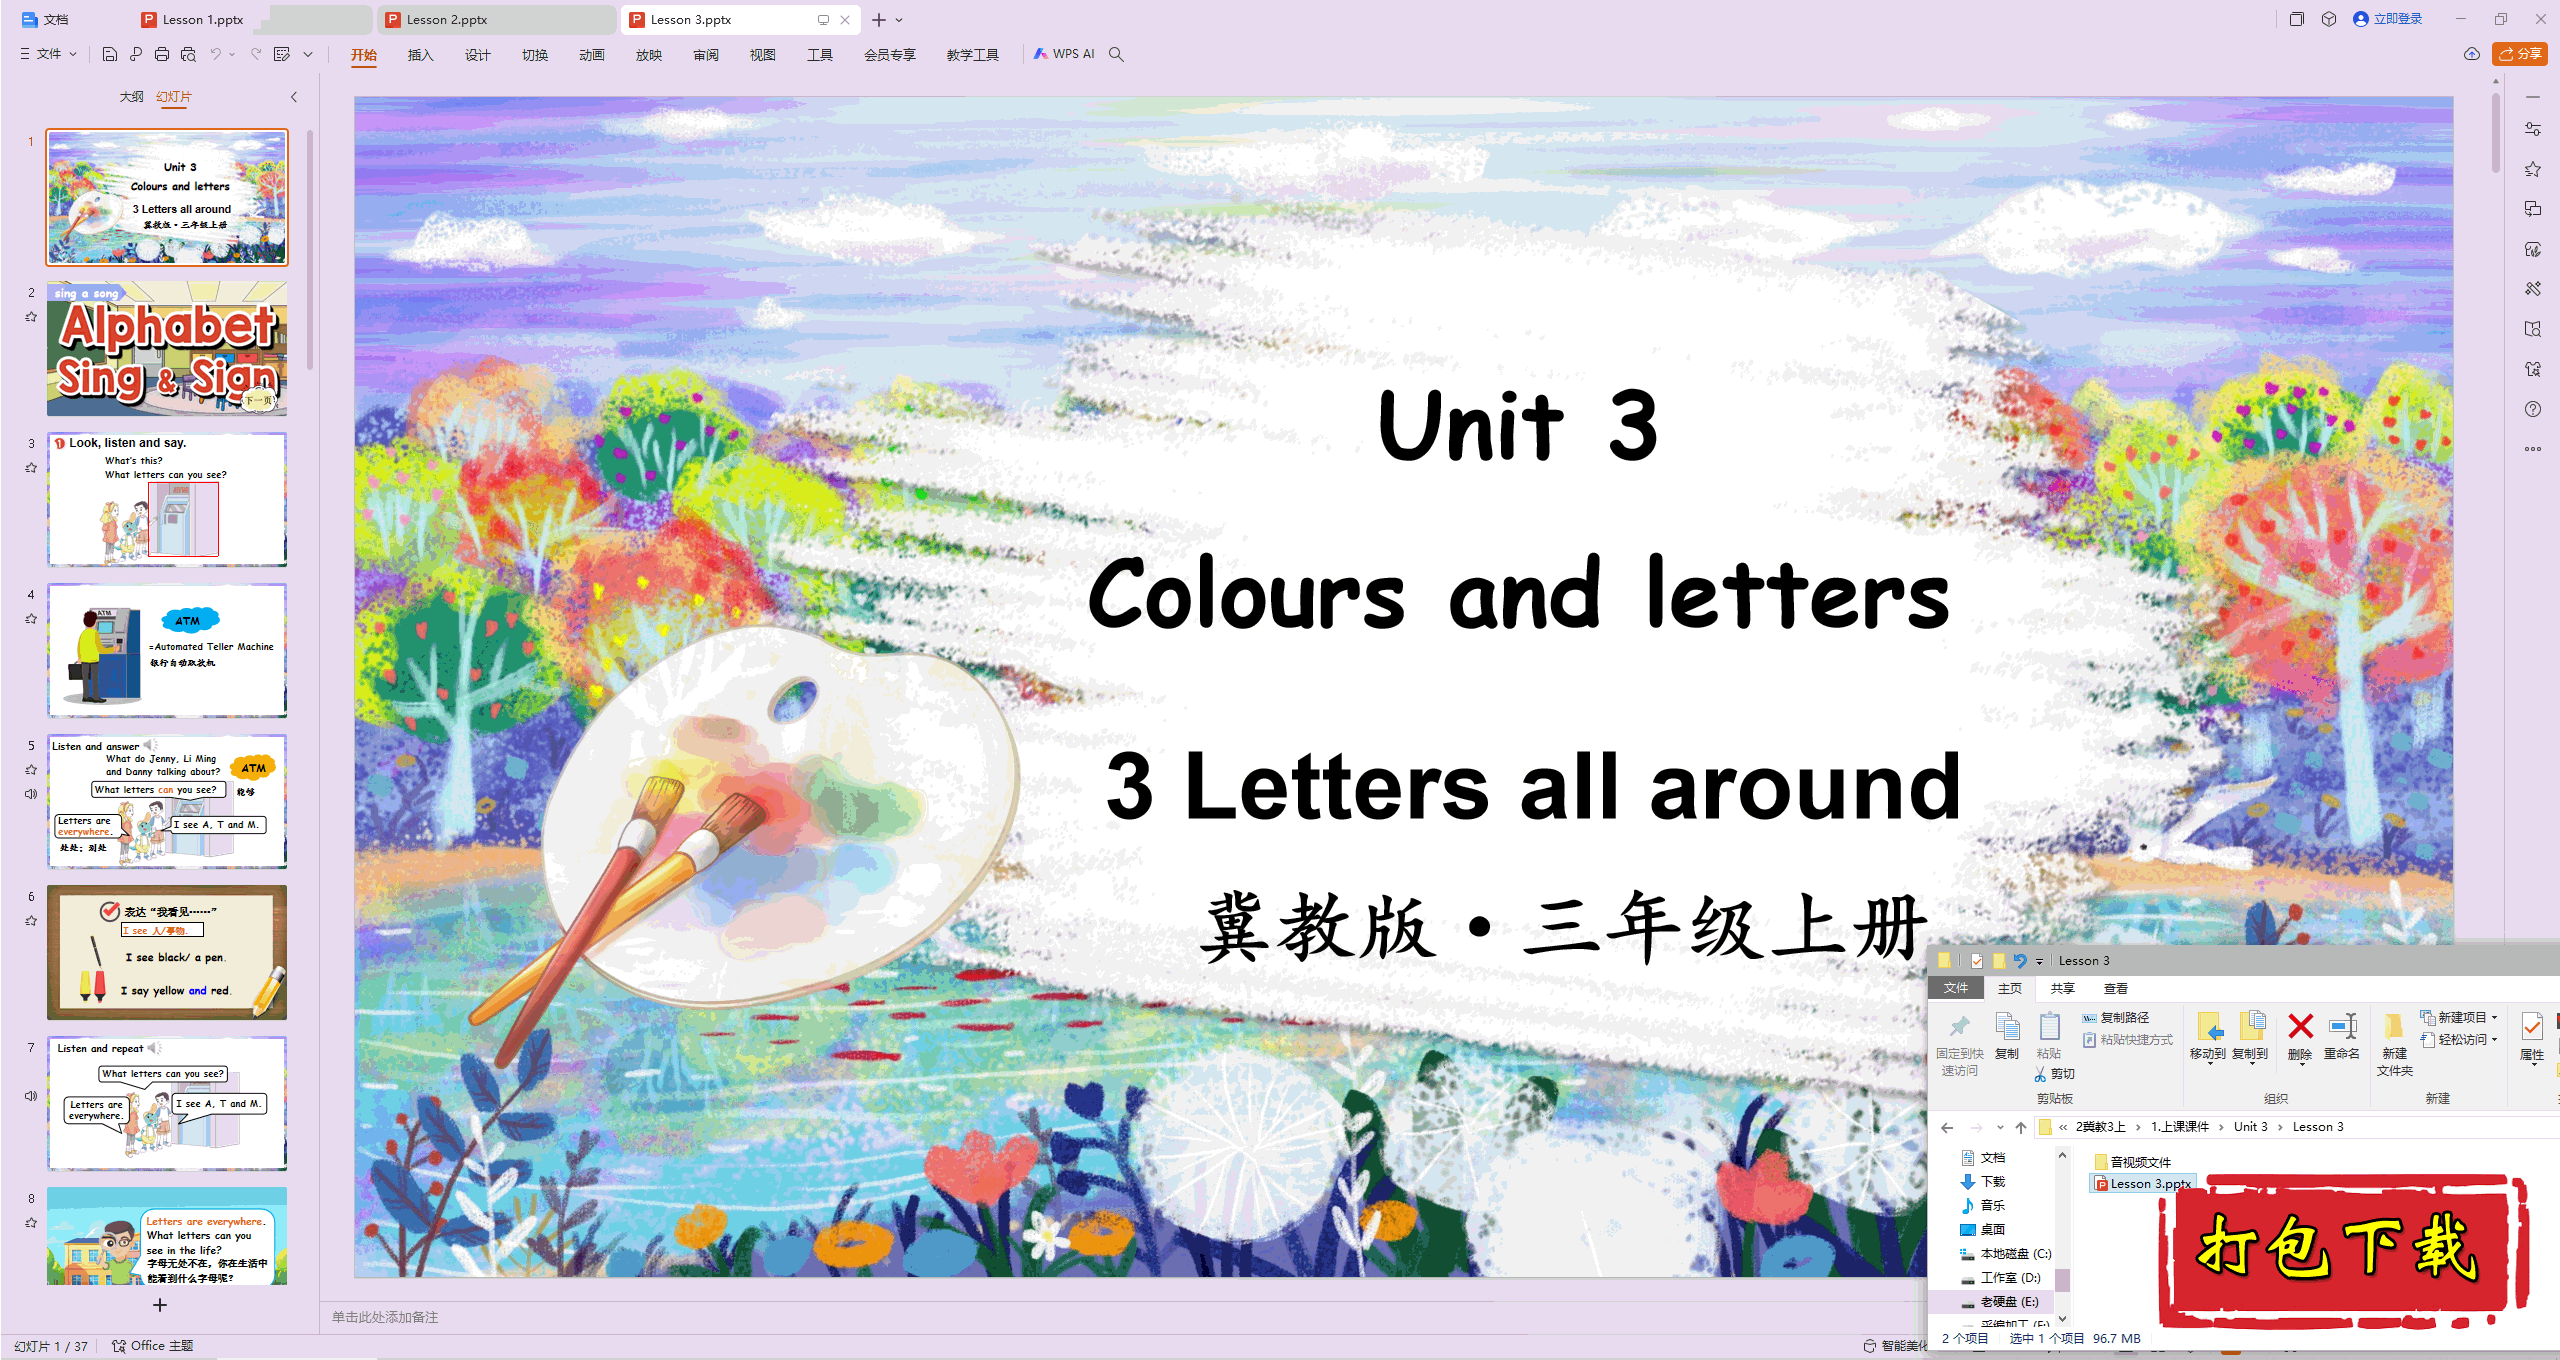This screenshot has height=1360, width=2560.
Task: Click the cloud sync icon beside Share
Action: pos(2471,54)
